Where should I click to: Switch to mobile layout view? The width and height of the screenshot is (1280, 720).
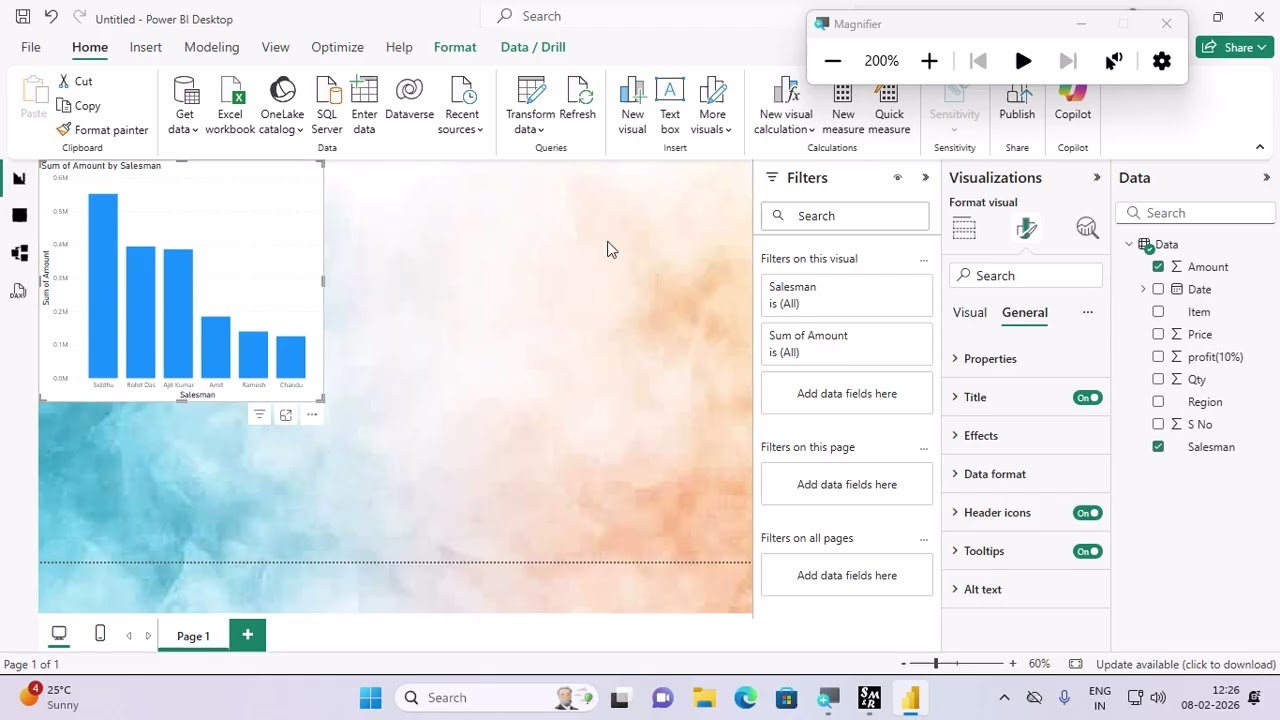pos(100,634)
